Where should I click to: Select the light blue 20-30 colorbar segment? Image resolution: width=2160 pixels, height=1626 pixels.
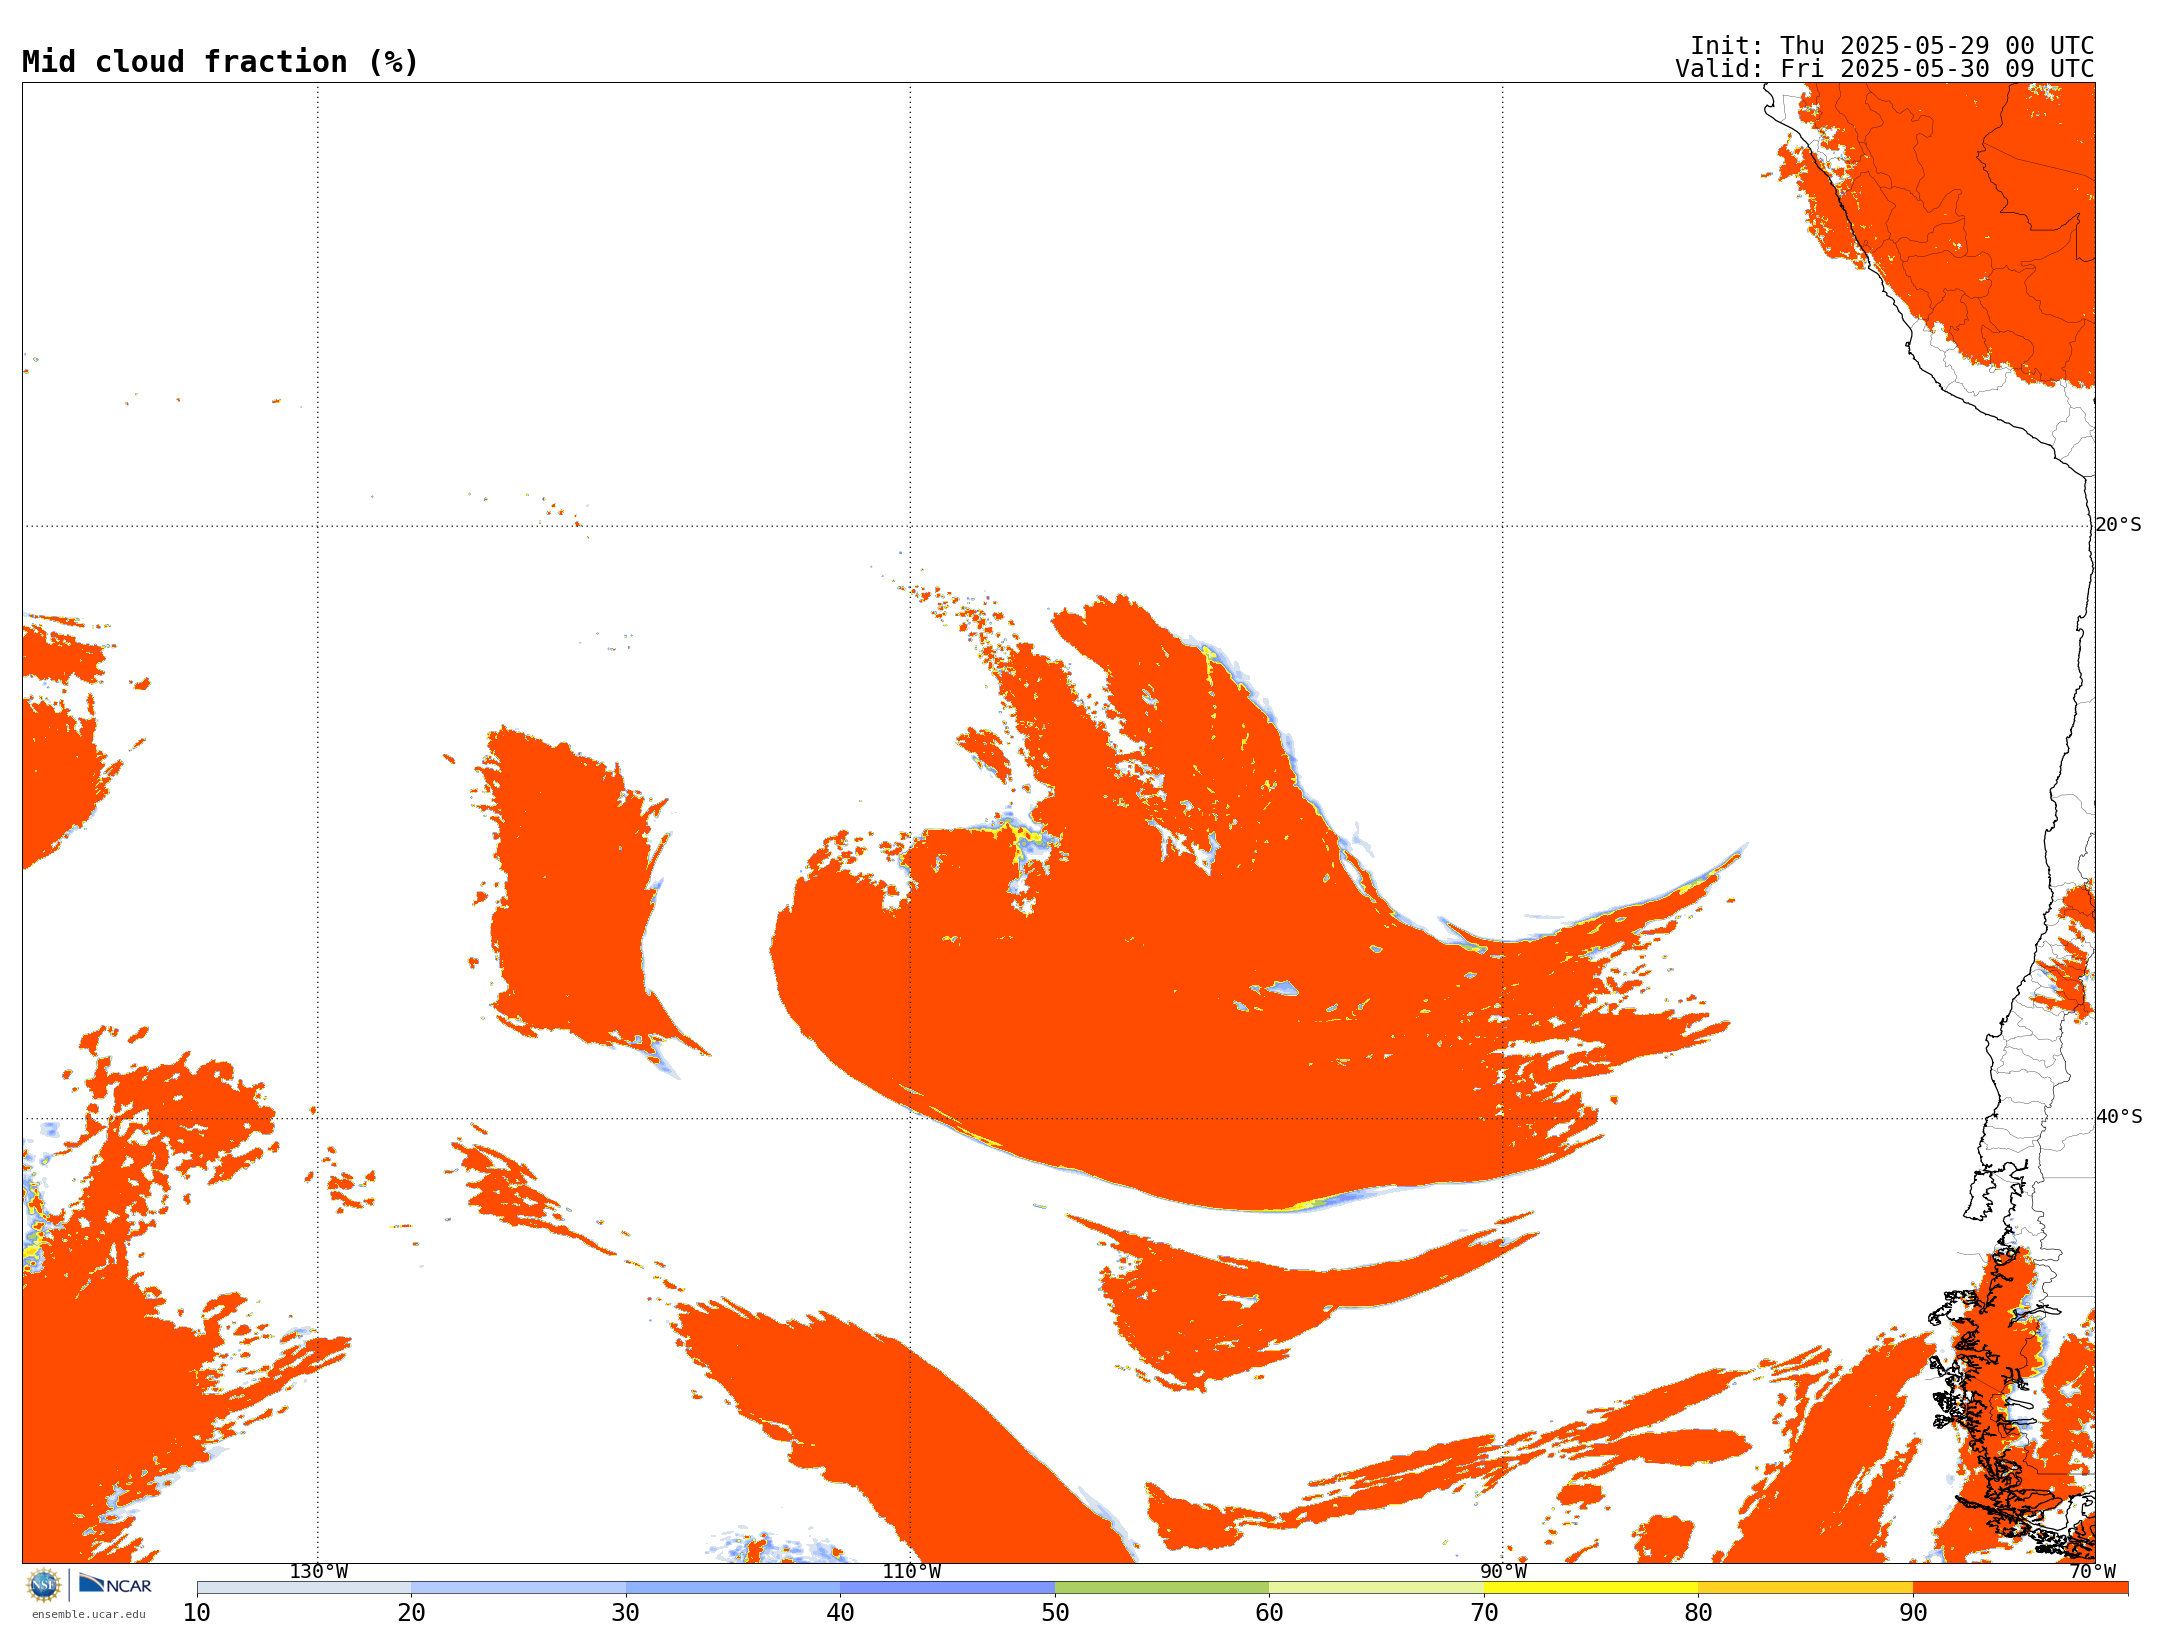[518, 1588]
